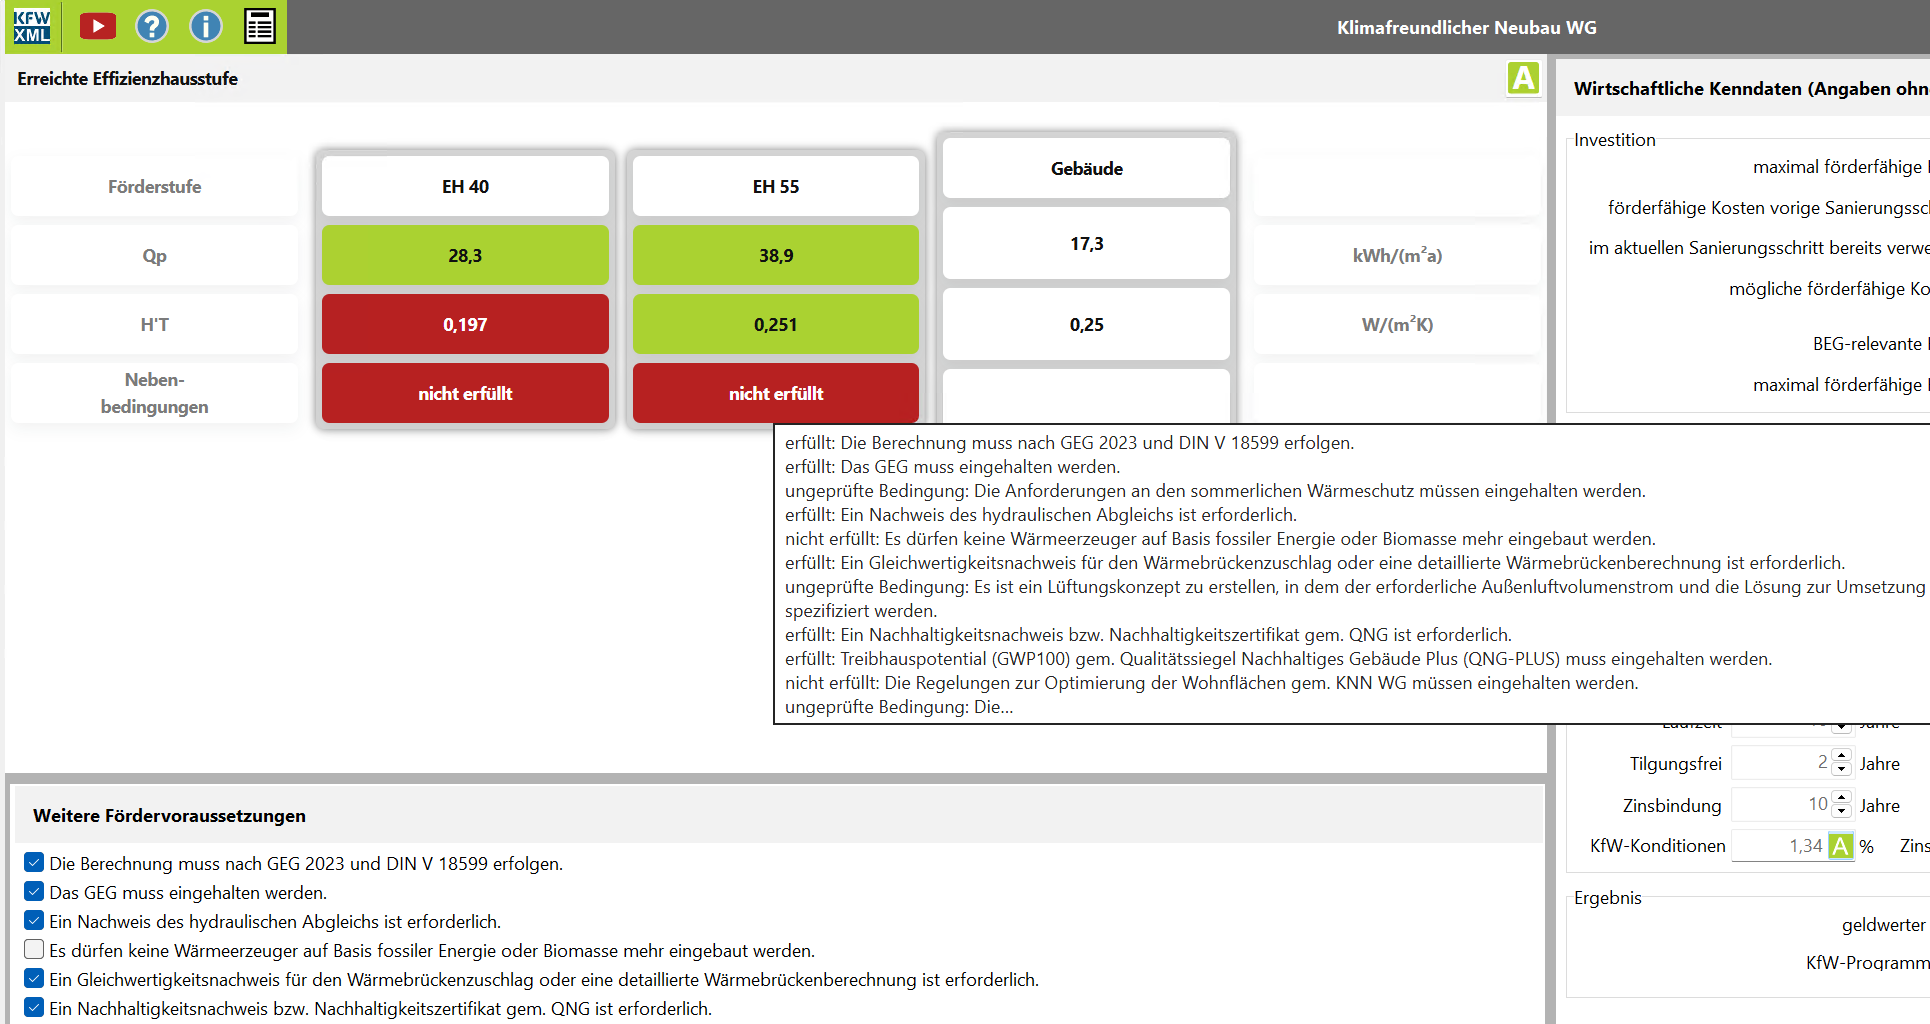Click the 'nicht erfüllt' cell under EH 40
Screen dimensions: 1930x1024
465,393
